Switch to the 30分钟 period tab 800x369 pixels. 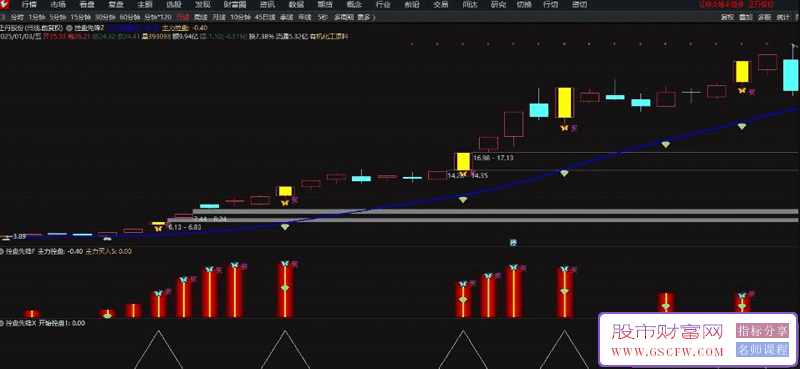tap(105, 17)
